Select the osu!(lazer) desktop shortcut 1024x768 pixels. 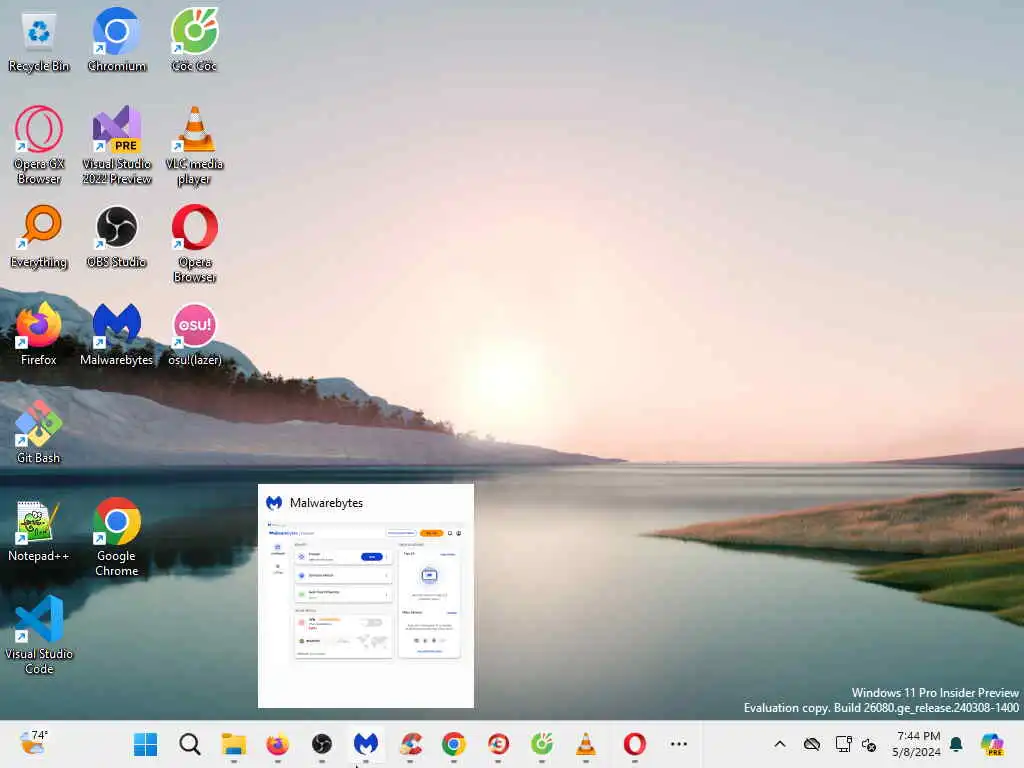point(194,334)
